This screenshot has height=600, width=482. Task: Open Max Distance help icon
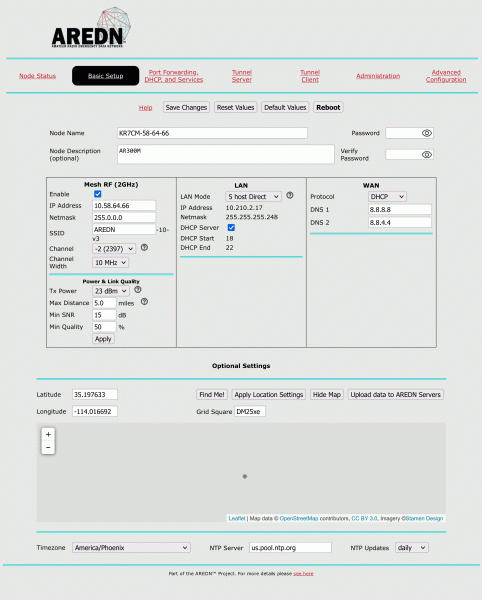click(144, 302)
